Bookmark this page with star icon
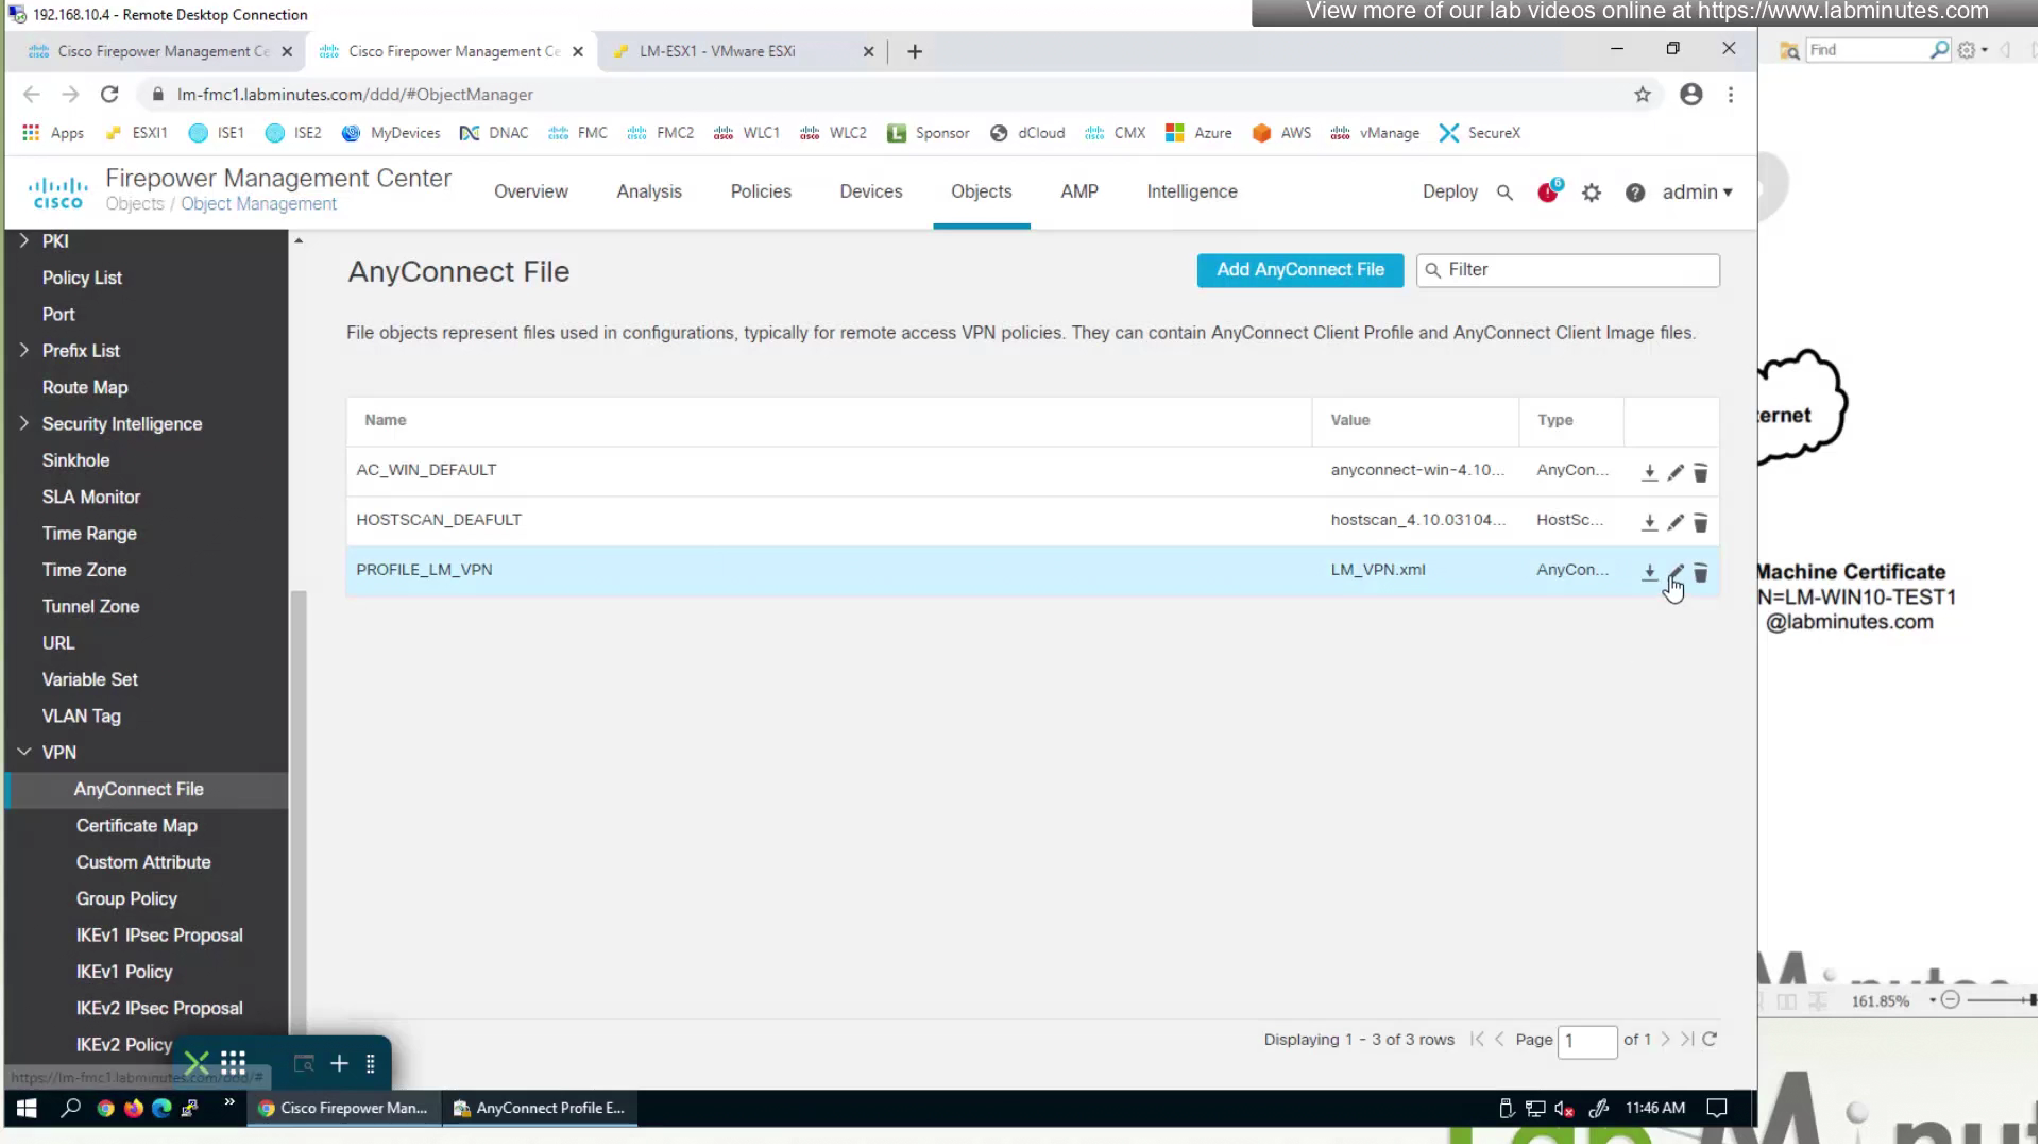The image size is (2038, 1144). click(1642, 94)
